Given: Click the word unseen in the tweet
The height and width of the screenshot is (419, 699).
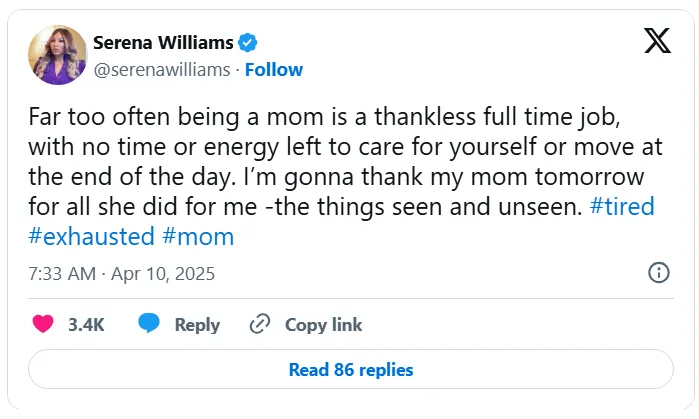Looking at the screenshot, I should [540, 206].
